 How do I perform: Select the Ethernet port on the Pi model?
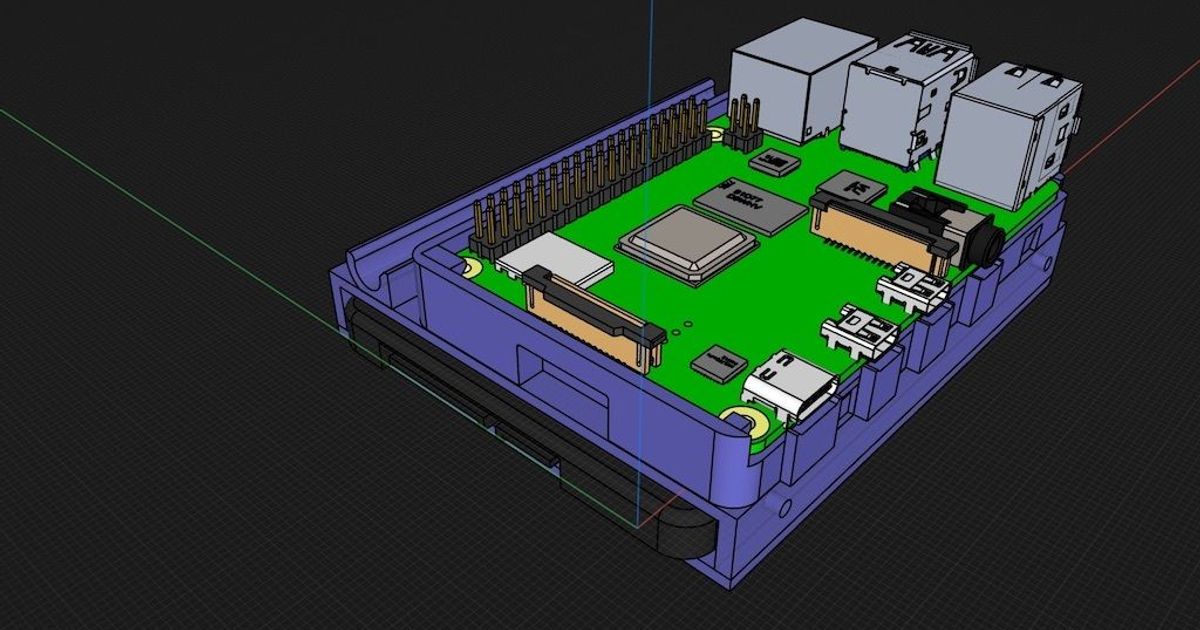point(790,85)
